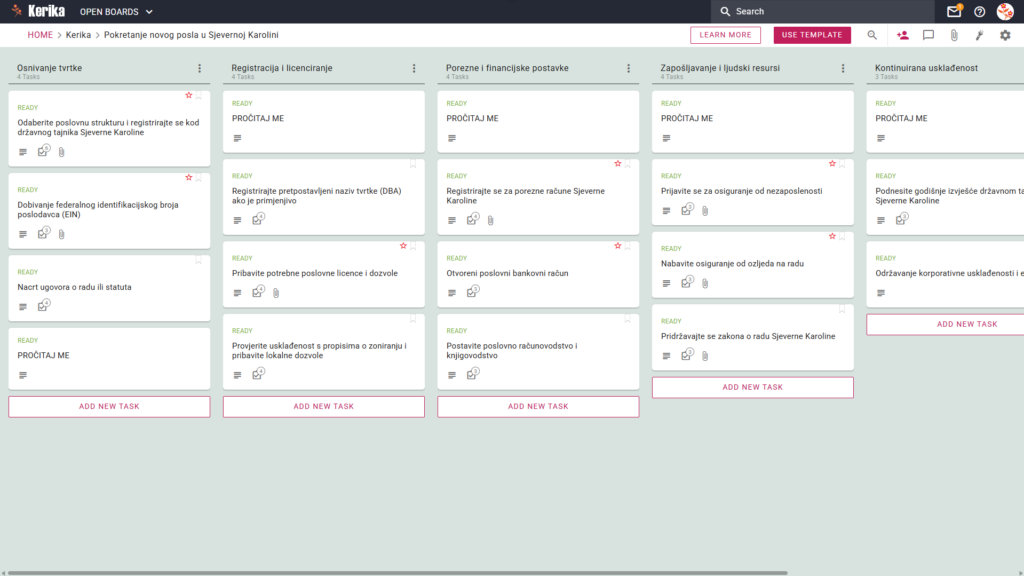Image resolution: width=1024 pixels, height=576 pixels.
Task: Open board attachments paperclip icon
Action: click(x=954, y=35)
